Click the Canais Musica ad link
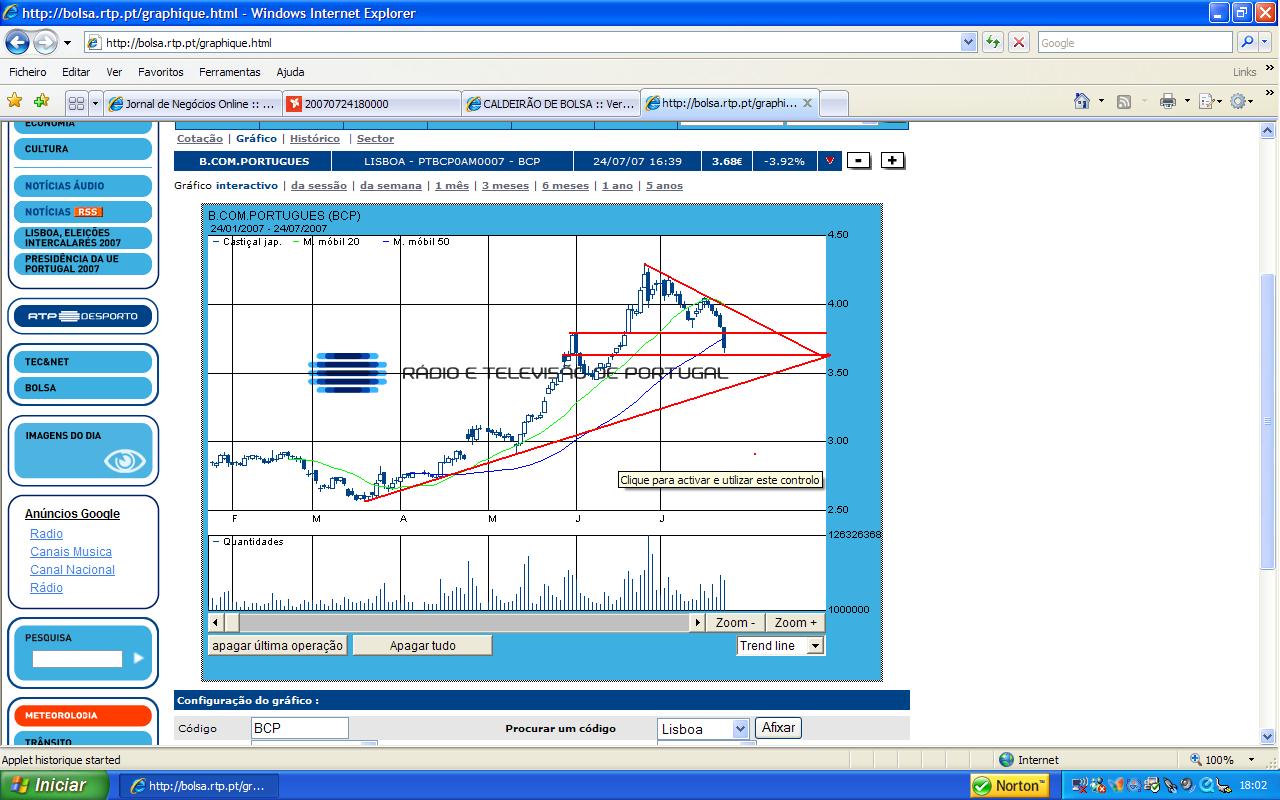The image size is (1280, 800). point(71,552)
